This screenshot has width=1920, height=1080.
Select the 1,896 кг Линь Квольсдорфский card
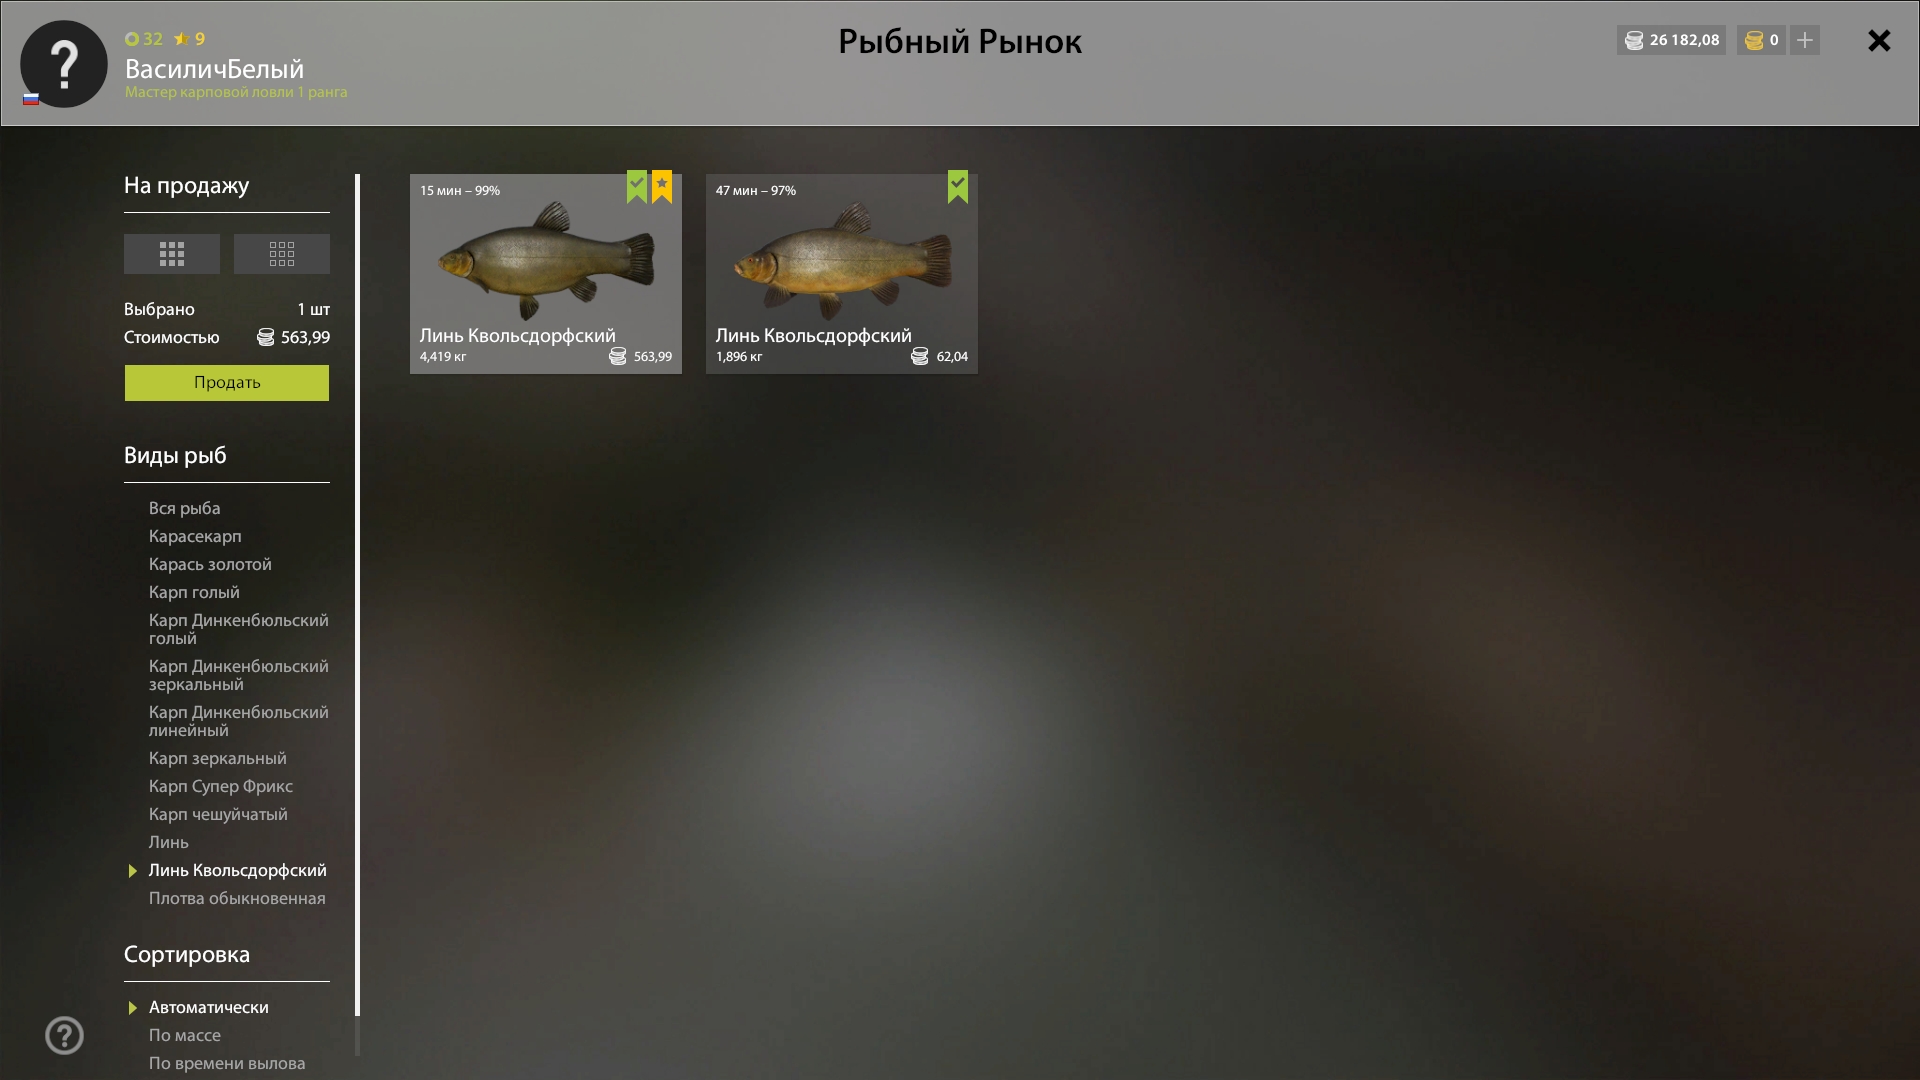point(842,274)
